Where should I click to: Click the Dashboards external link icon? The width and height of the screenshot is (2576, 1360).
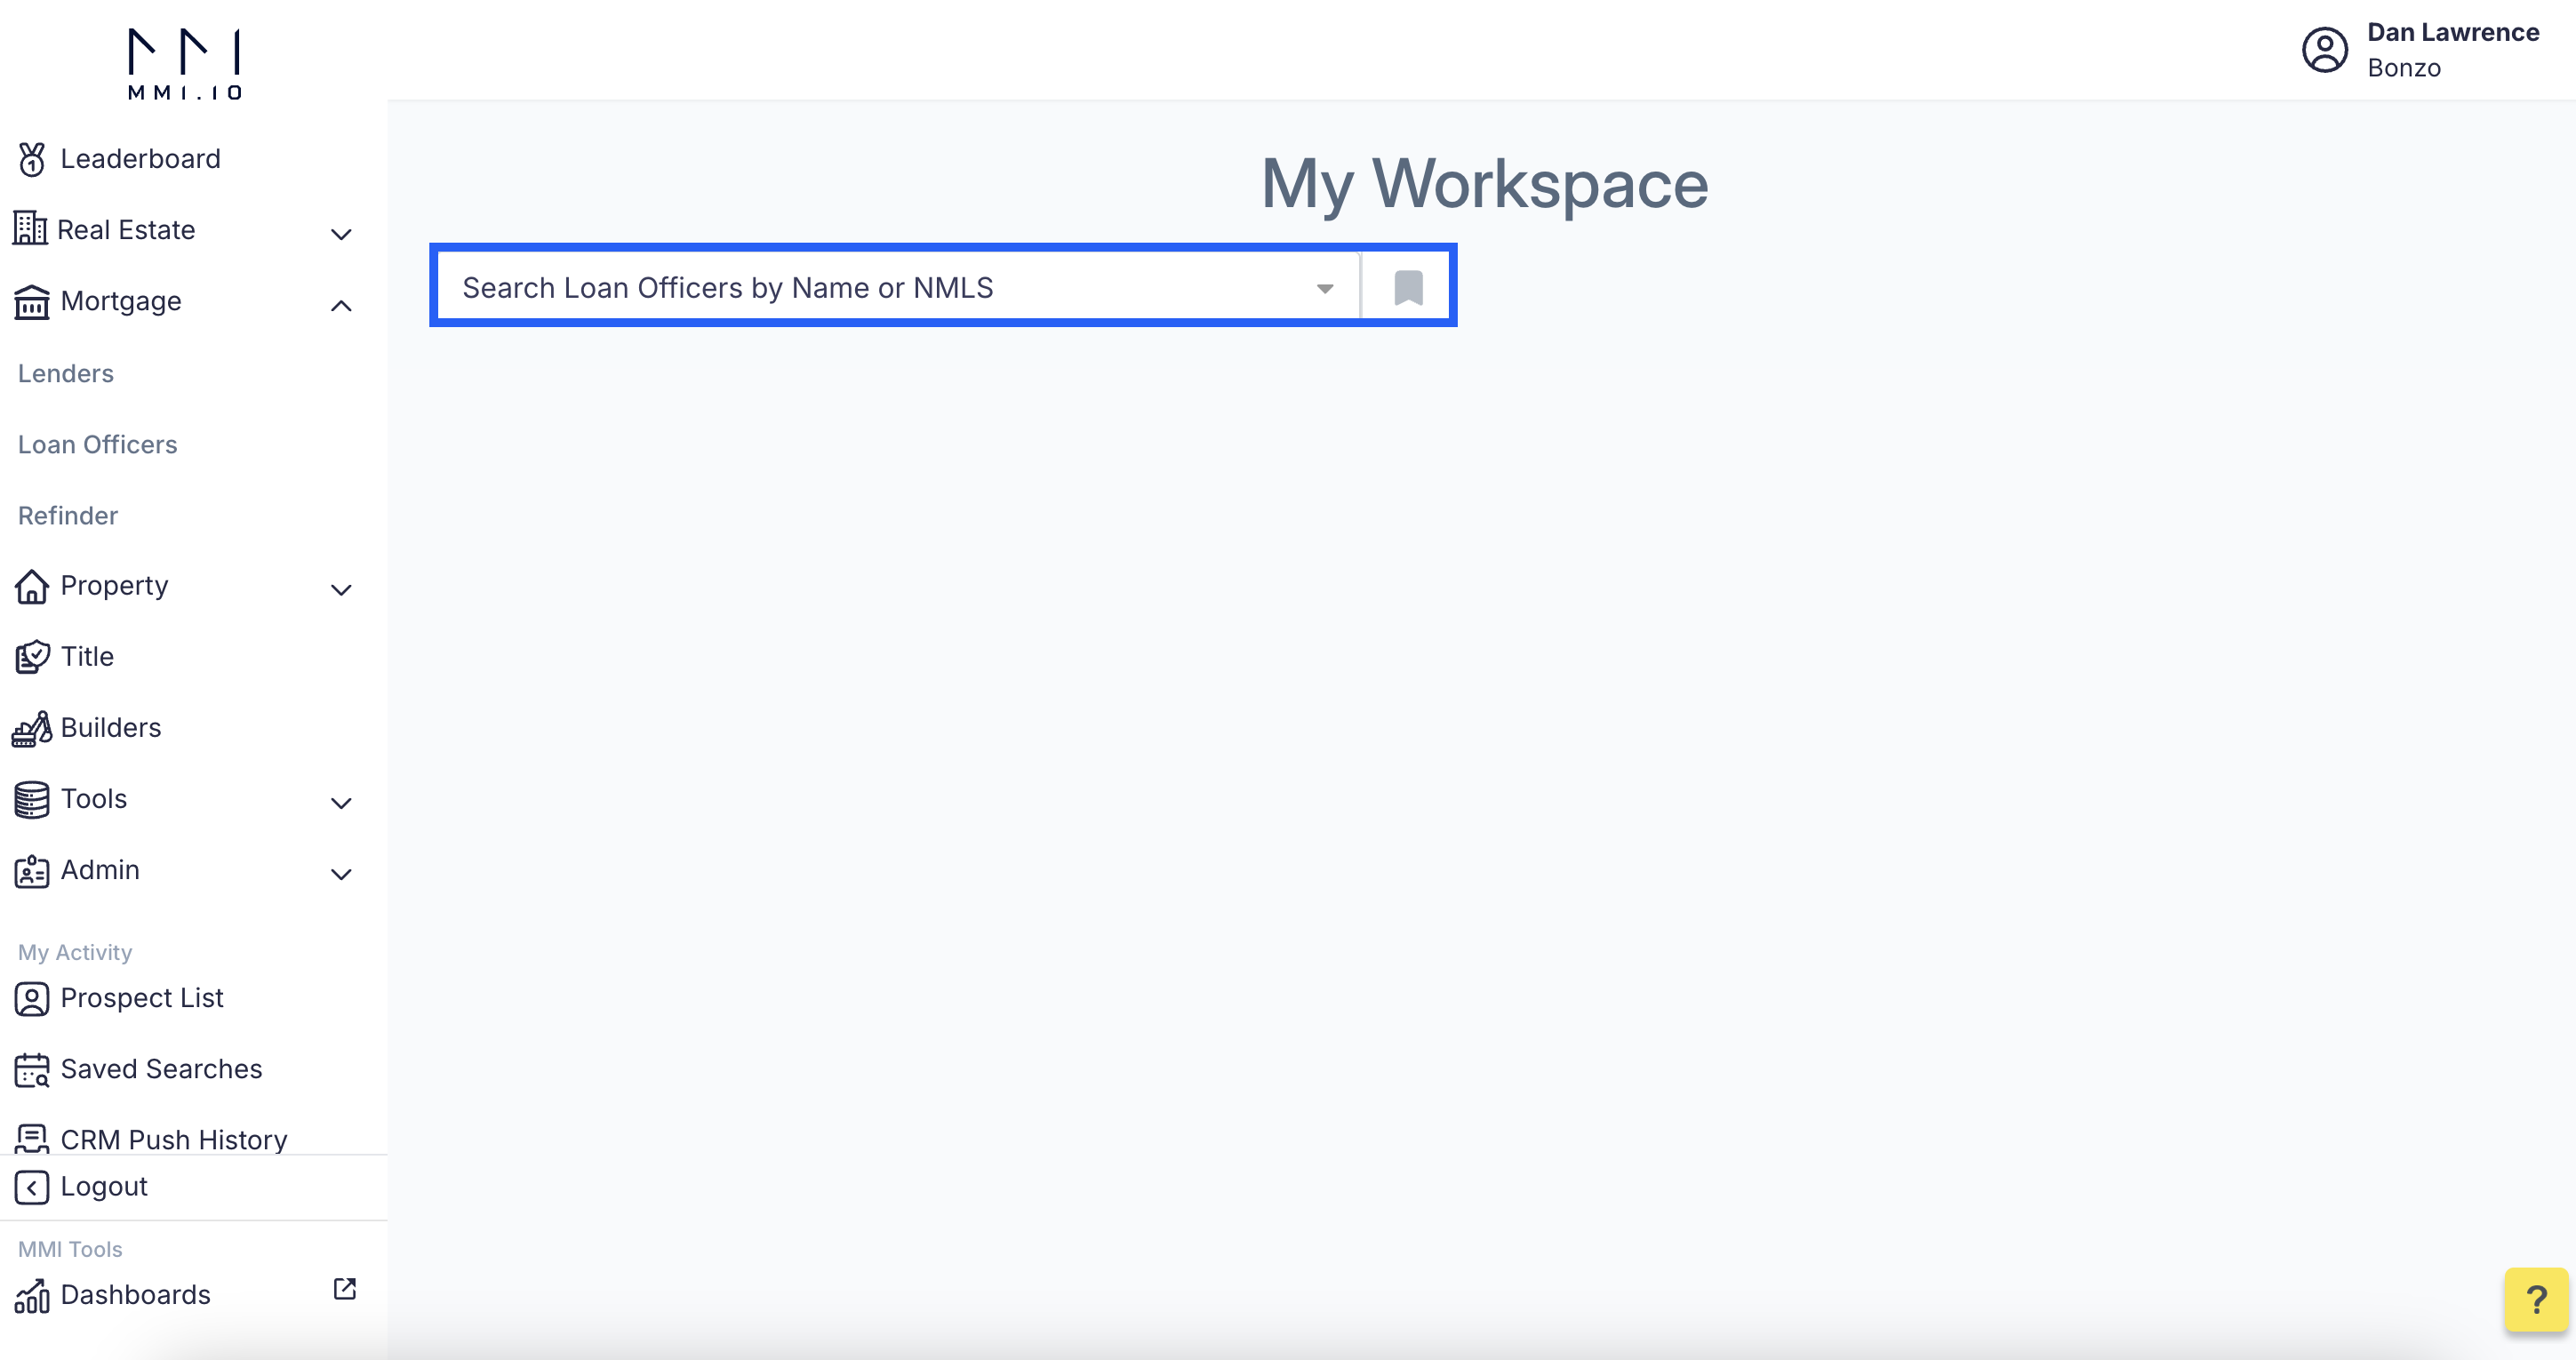tap(345, 1289)
